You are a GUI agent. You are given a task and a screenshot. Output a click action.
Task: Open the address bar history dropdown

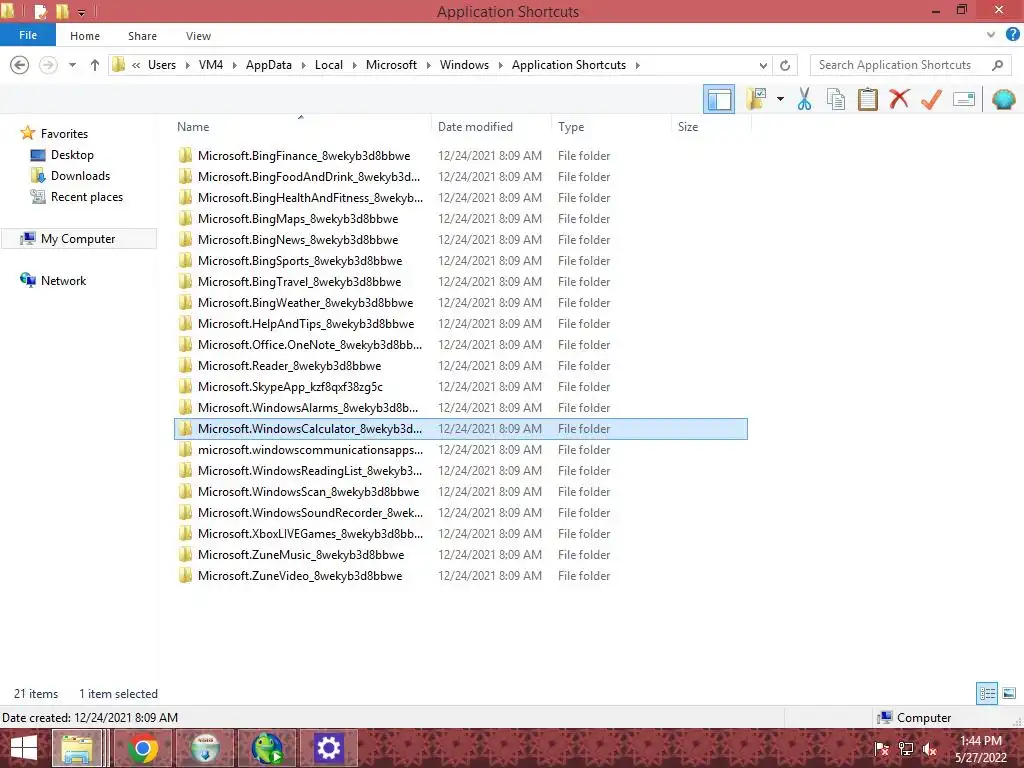point(763,65)
